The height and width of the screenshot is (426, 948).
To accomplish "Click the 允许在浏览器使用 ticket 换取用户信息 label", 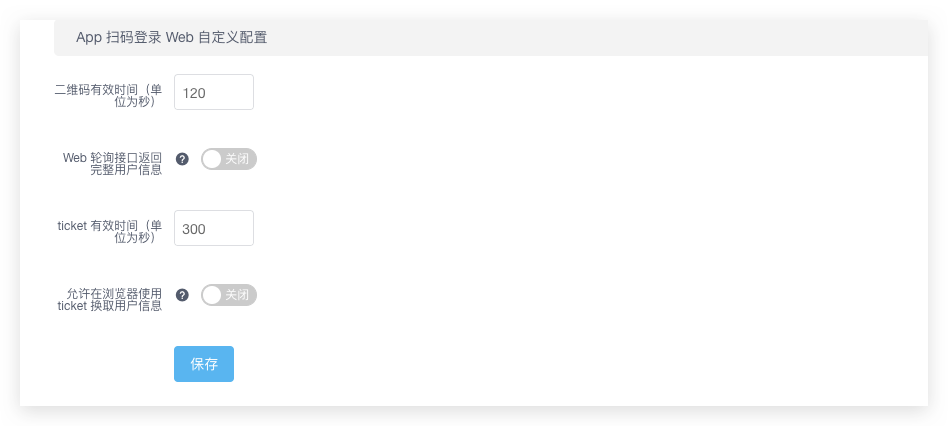I will click(x=109, y=300).
